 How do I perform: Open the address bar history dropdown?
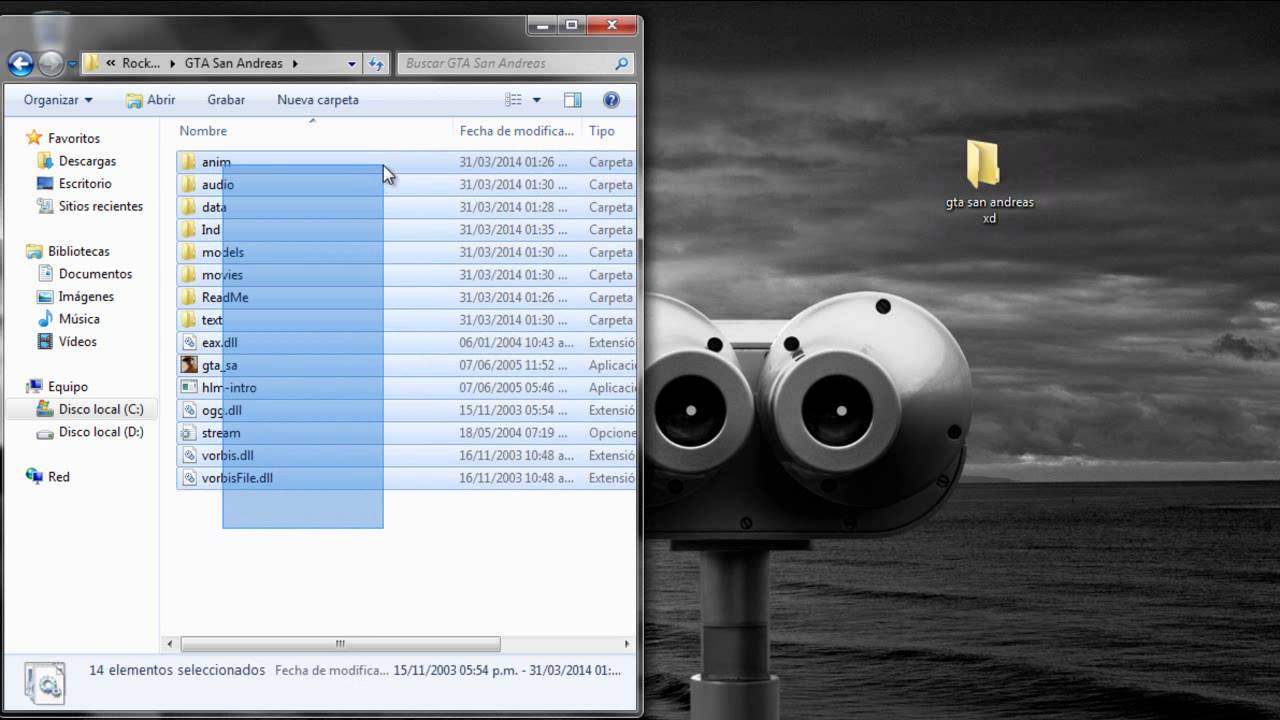click(x=352, y=63)
